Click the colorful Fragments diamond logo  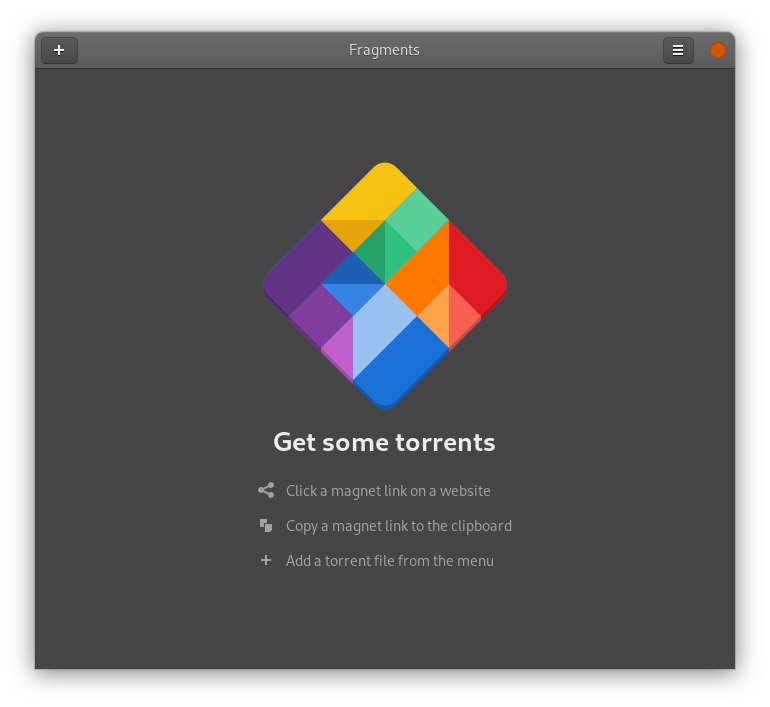tap(385, 285)
